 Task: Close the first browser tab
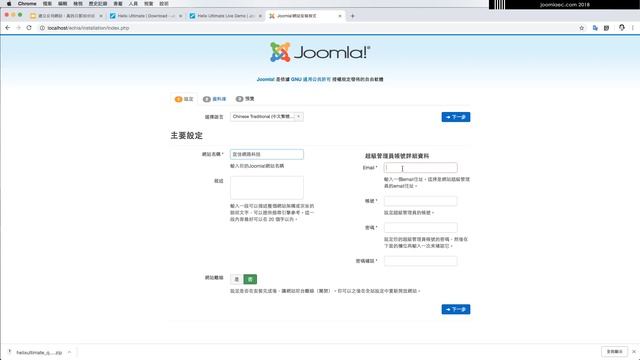pos(101,16)
